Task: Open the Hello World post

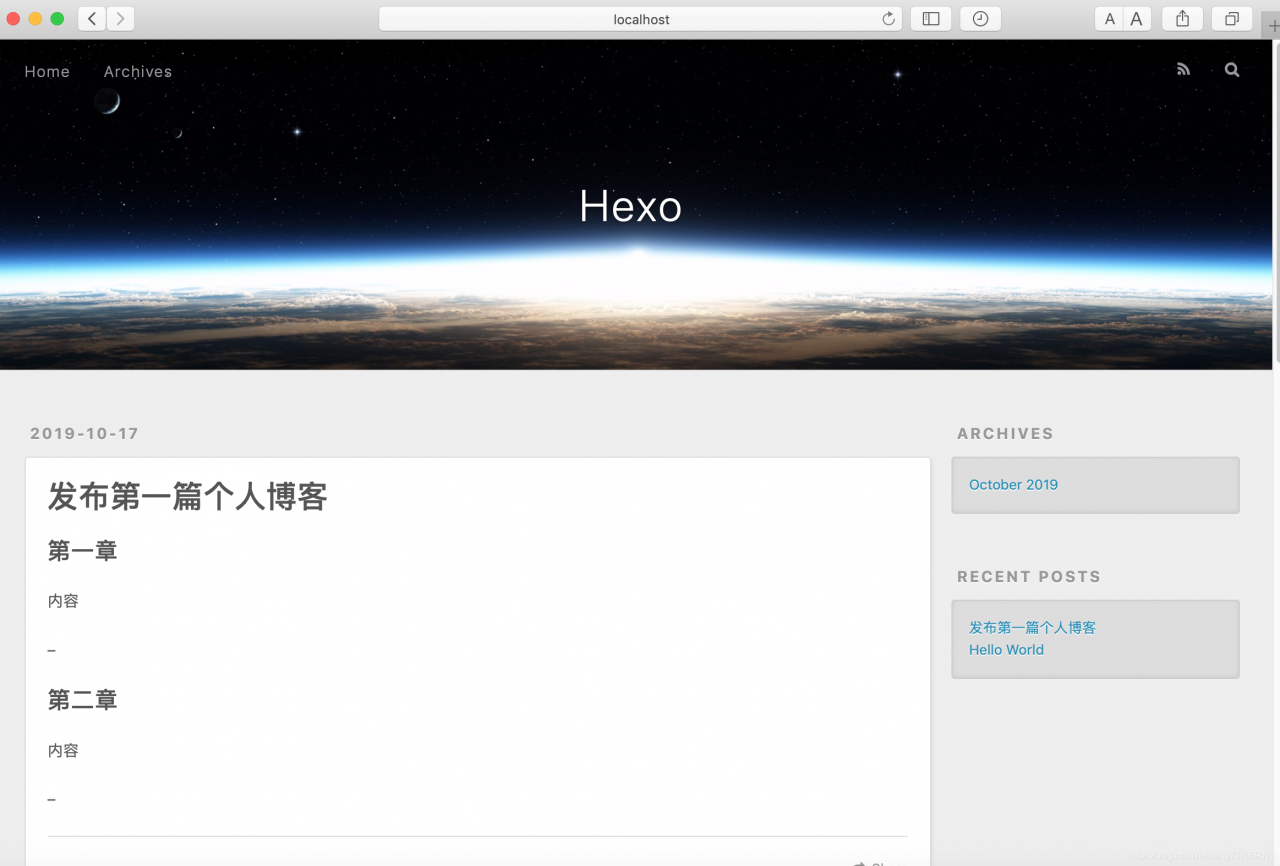Action: 1006,649
